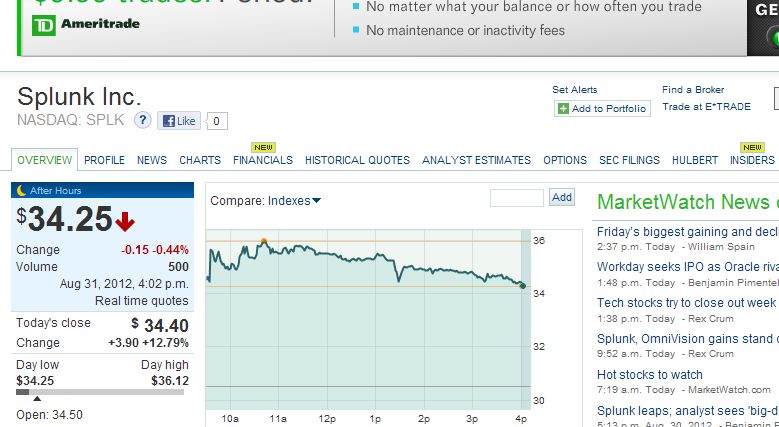Open the Hot stocks to watch headline

click(650, 375)
